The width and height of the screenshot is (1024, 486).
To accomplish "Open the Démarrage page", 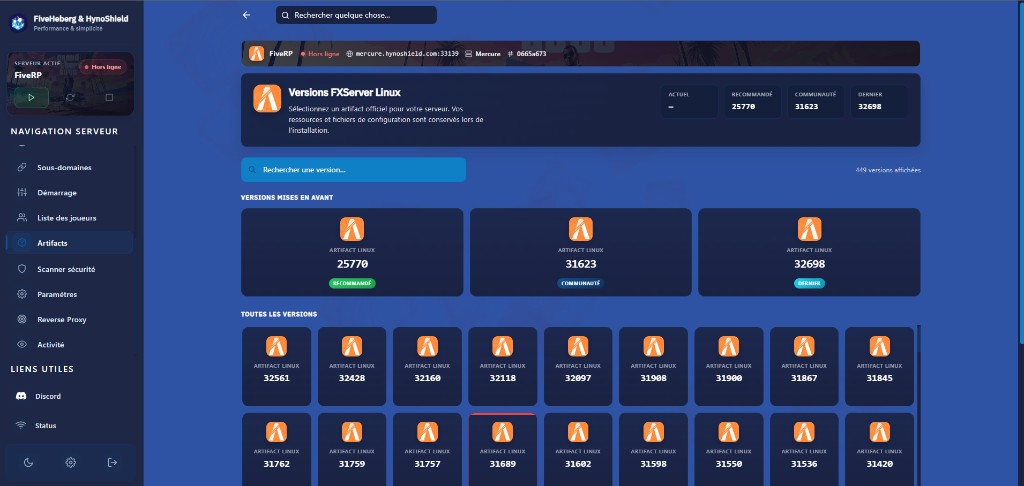I will pos(69,193).
